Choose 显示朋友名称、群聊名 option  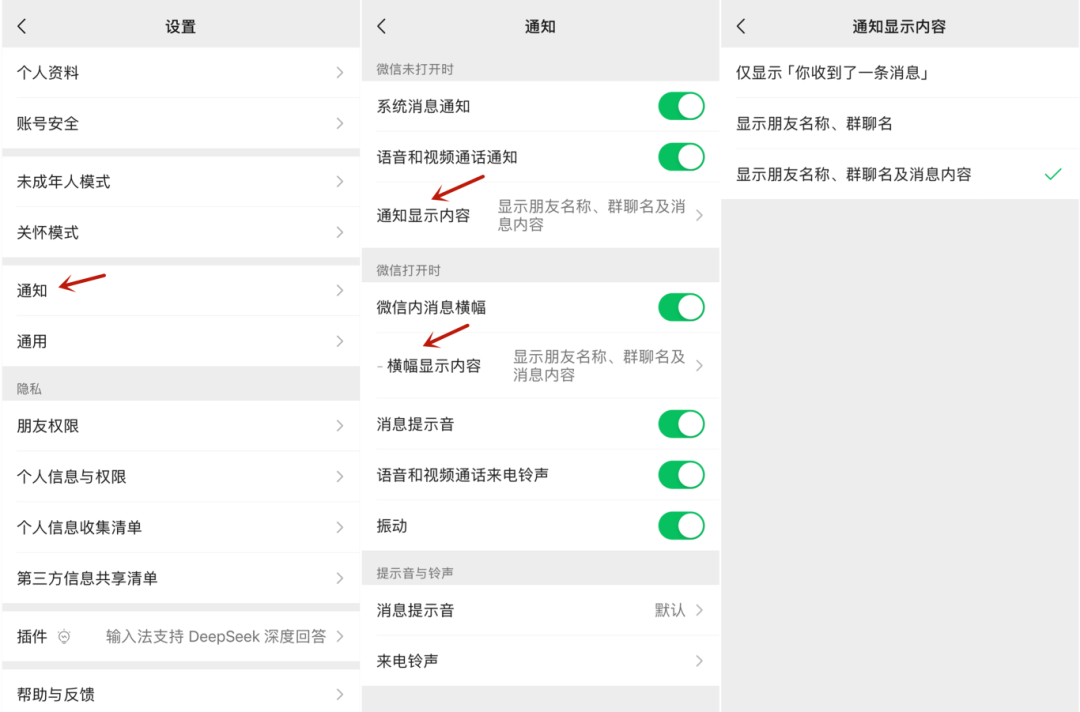(900, 124)
